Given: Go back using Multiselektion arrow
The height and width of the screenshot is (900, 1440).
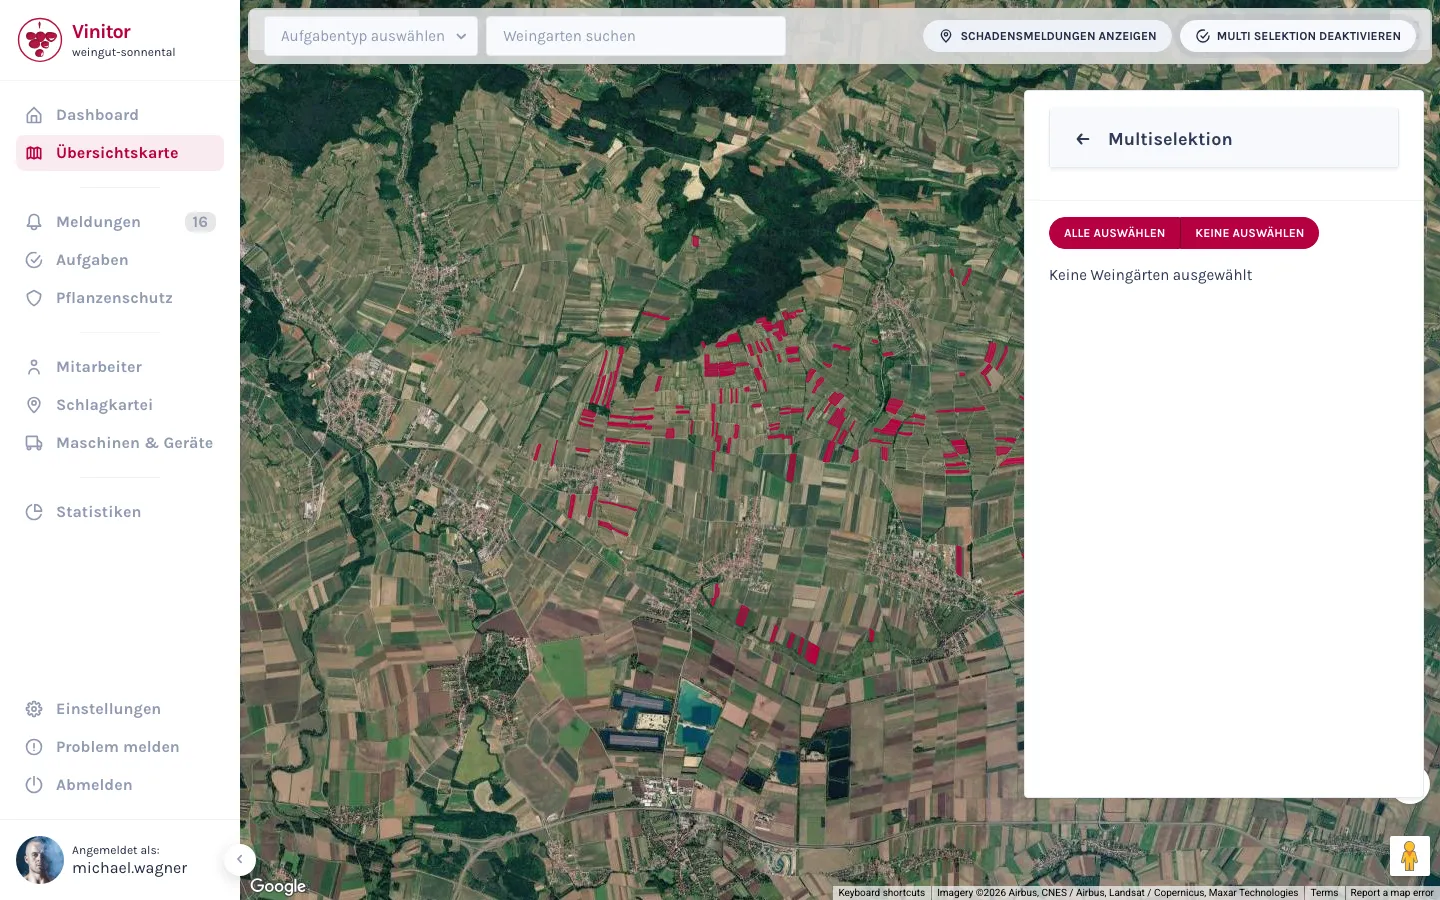Looking at the screenshot, I should [x=1082, y=139].
